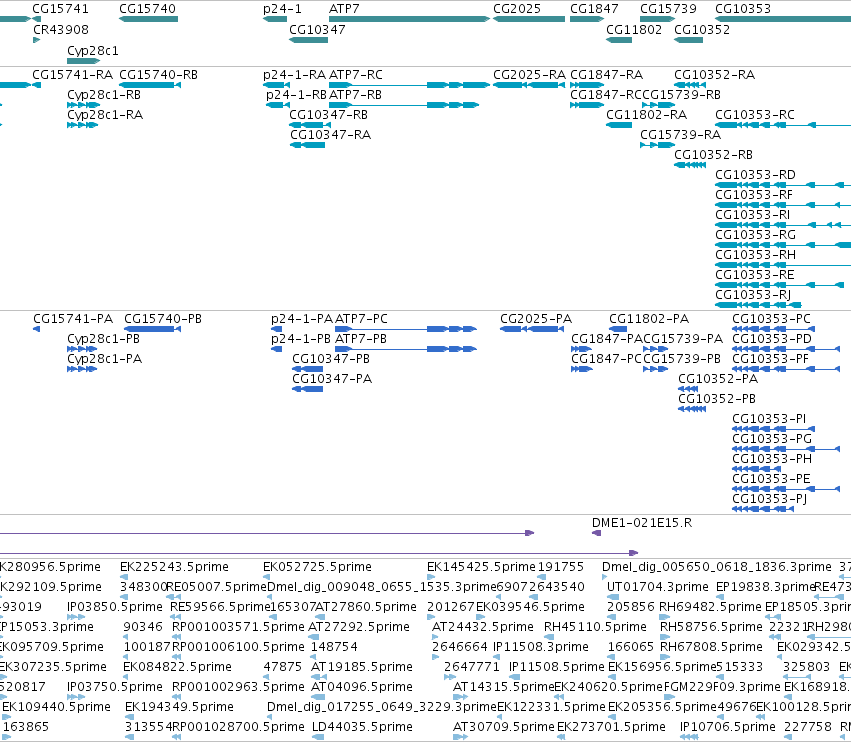Click the CG11802-PA protein label
The height and width of the screenshot is (742, 851).
coord(649,319)
